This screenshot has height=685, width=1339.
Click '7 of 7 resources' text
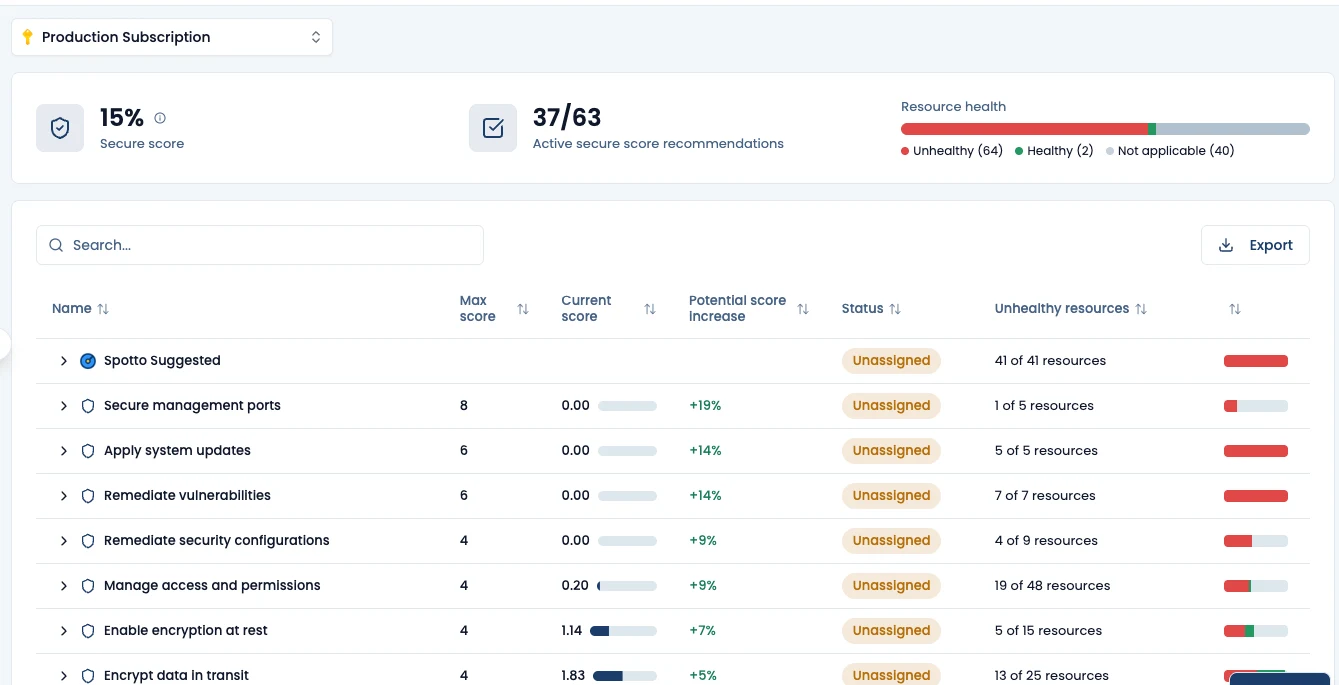pyautogui.click(x=1045, y=496)
